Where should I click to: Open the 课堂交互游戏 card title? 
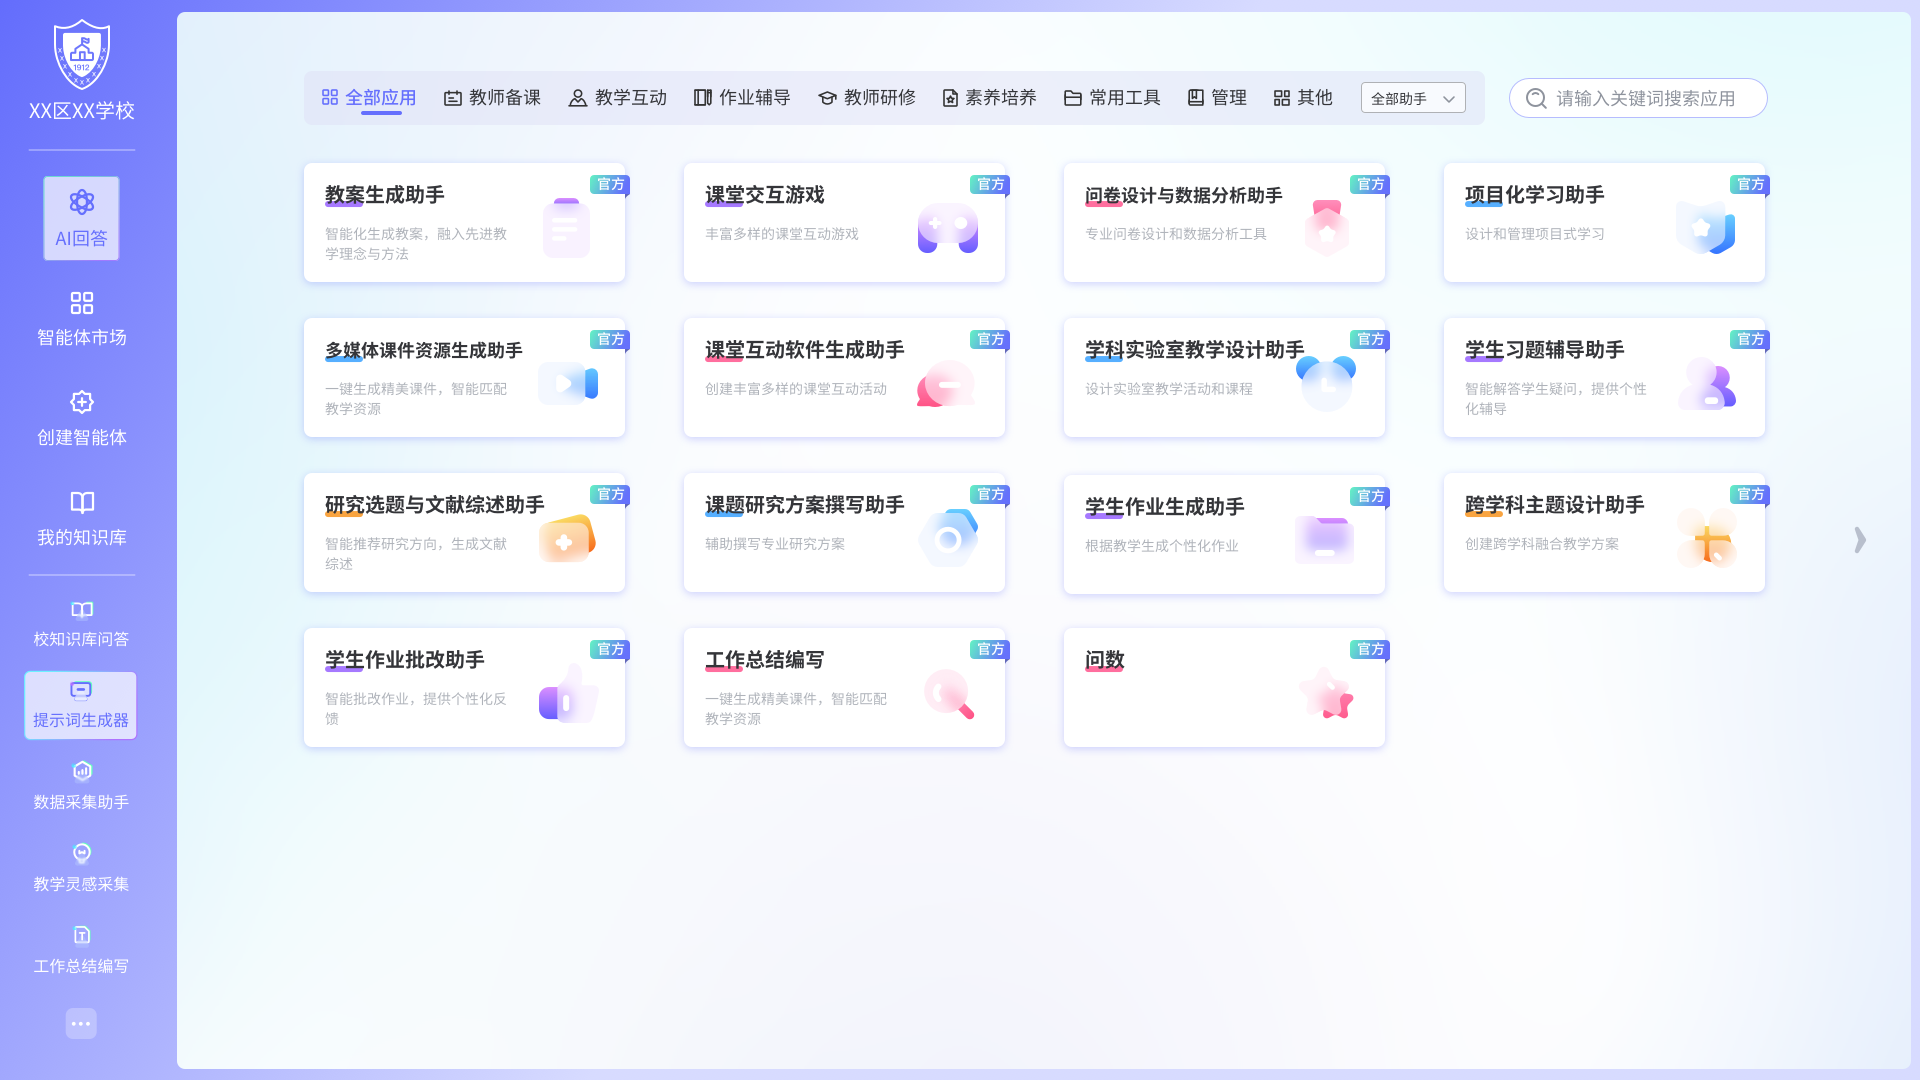(x=765, y=195)
